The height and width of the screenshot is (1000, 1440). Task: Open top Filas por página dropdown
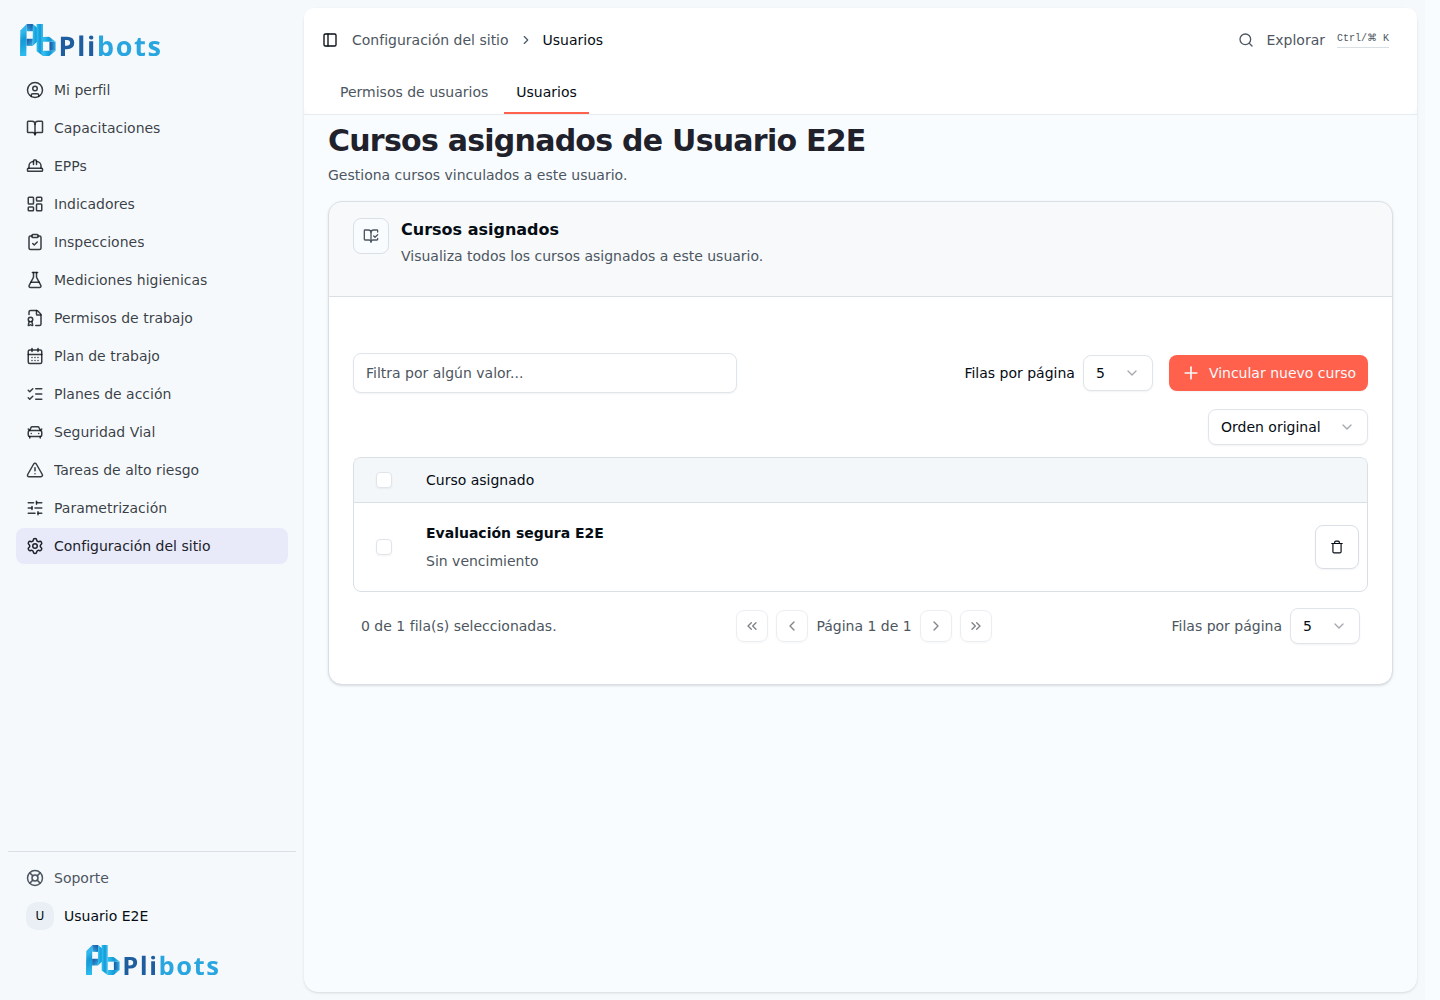(x=1118, y=373)
